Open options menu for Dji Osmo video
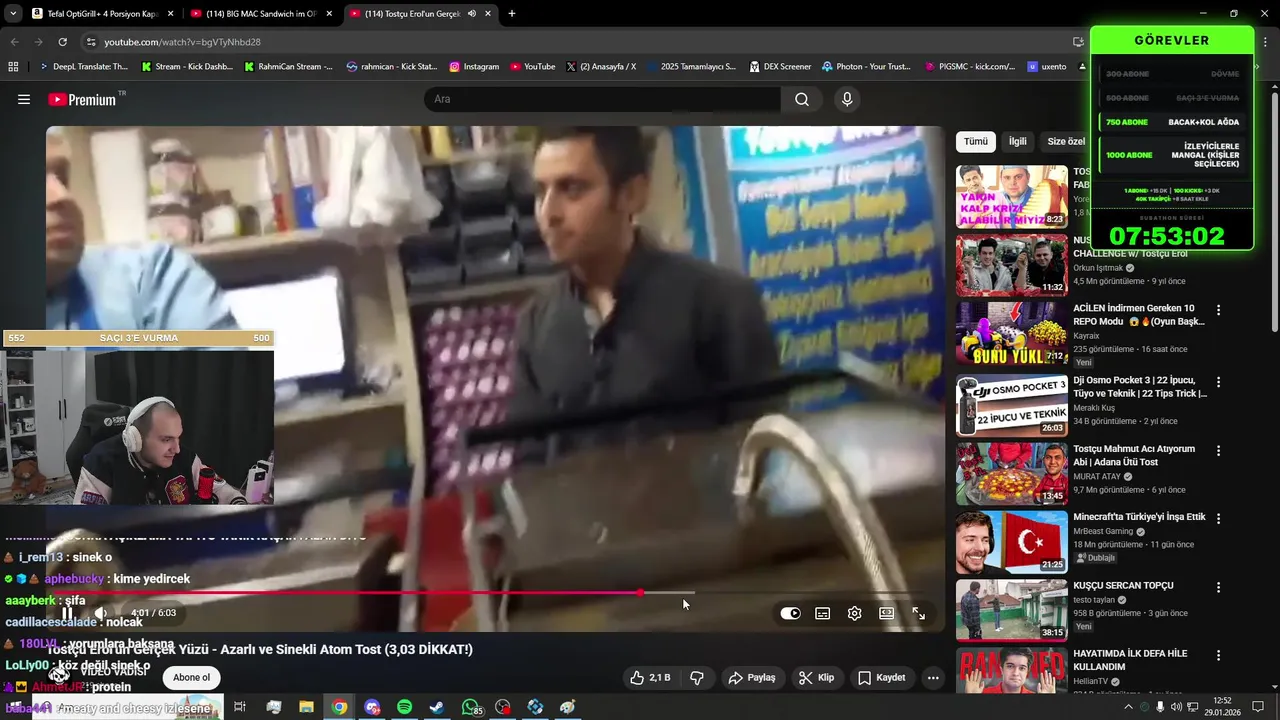Image resolution: width=1280 pixels, height=720 pixels. (x=1218, y=382)
